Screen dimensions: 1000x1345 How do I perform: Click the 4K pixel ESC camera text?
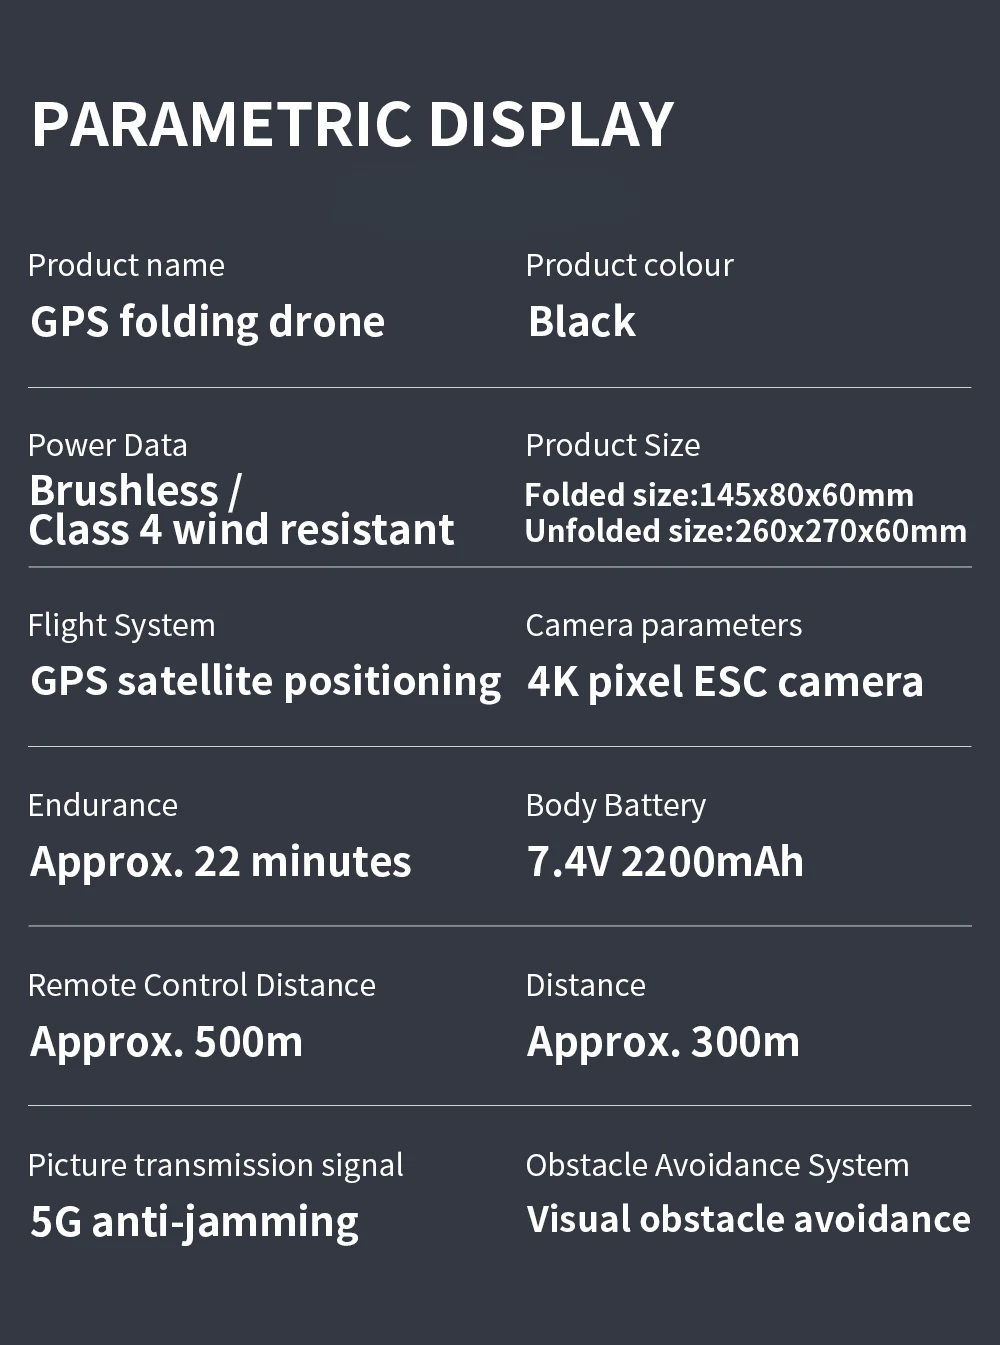pos(725,683)
